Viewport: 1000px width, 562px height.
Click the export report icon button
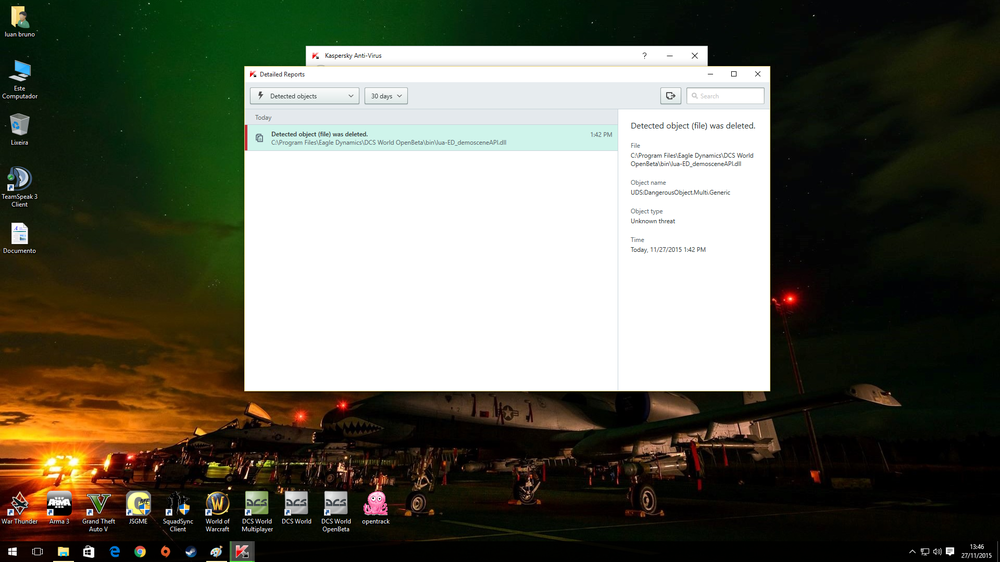point(670,96)
